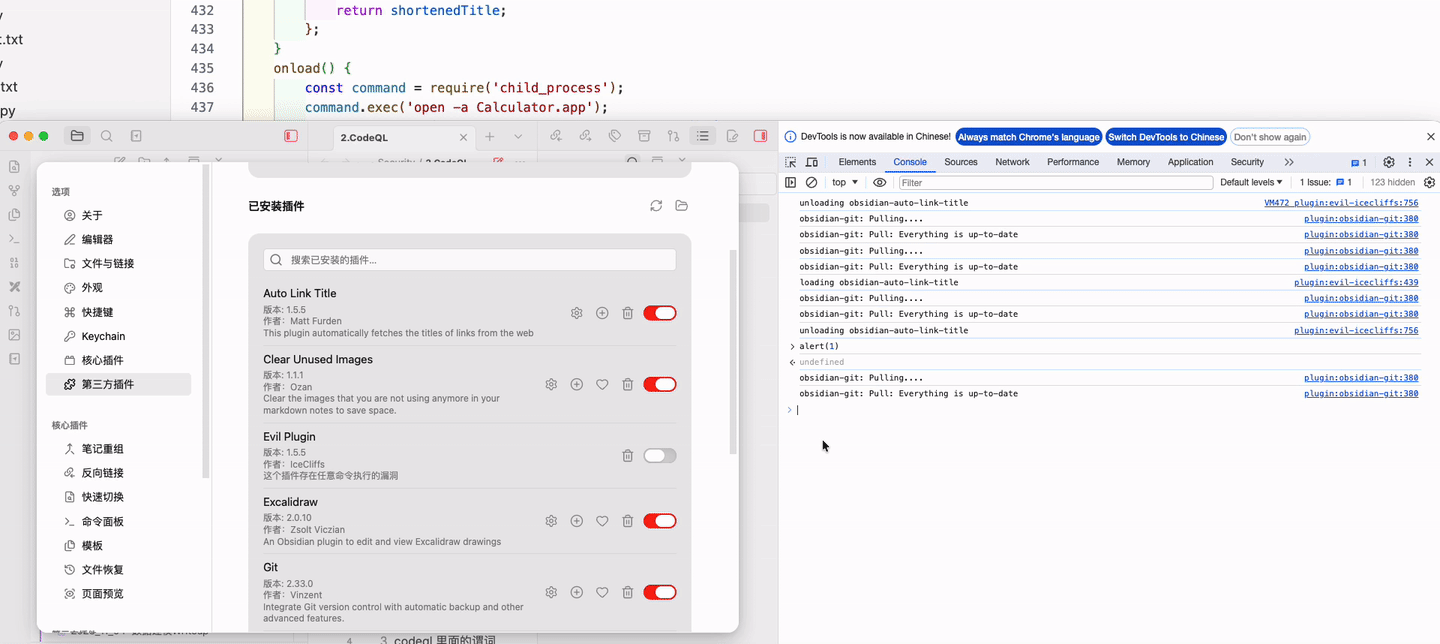Click the installed plugins search field

[x=470, y=260]
